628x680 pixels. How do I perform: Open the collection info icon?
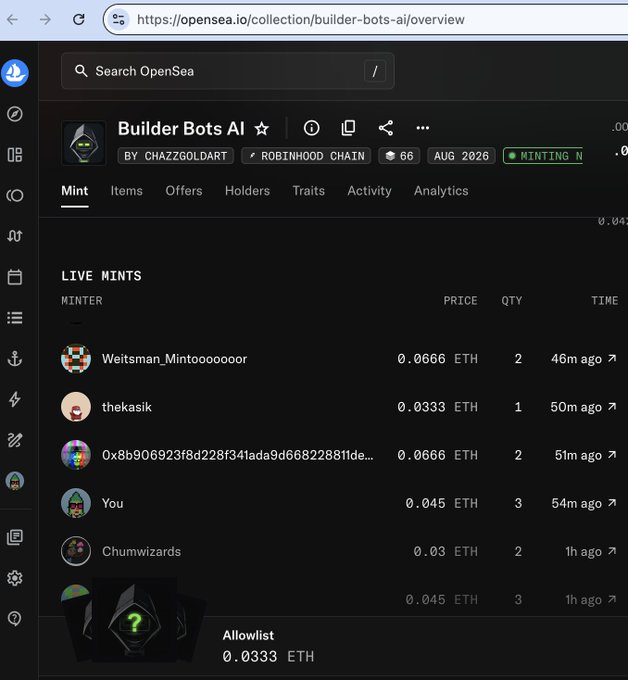coord(311,128)
